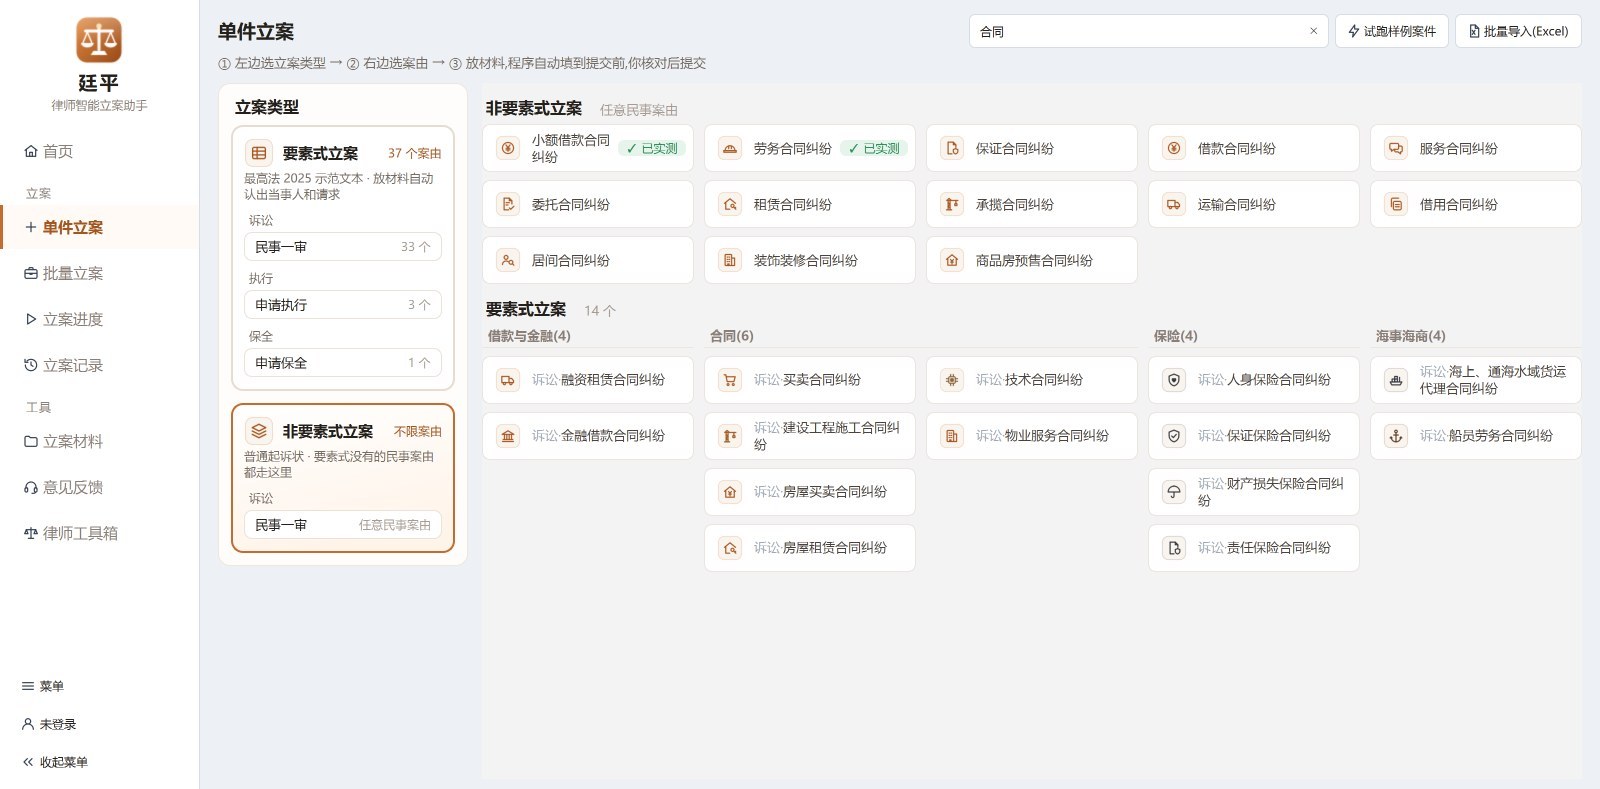Select 诉讼·技术合同纠纷
The width and height of the screenshot is (1600, 789).
tap(1032, 380)
